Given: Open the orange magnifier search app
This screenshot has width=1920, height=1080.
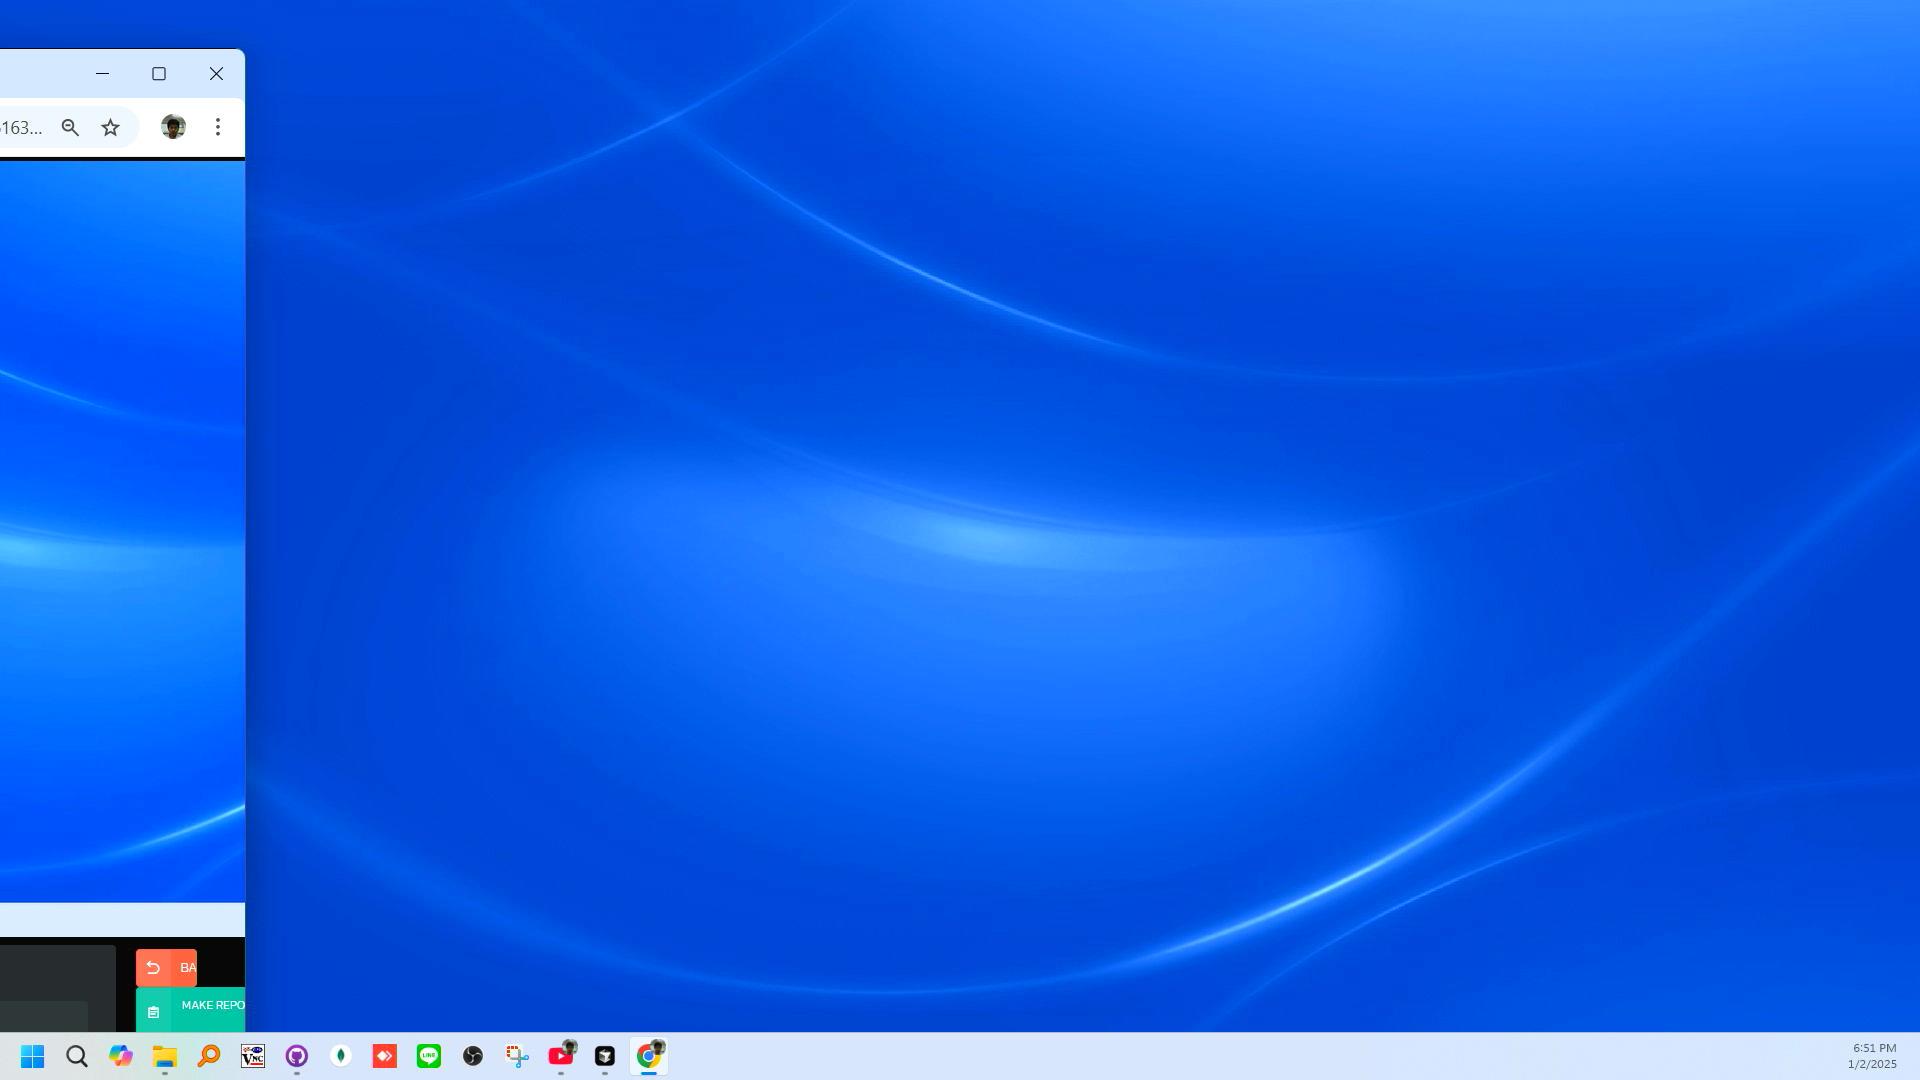Looking at the screenshot, I should (x=209, y=1056).
